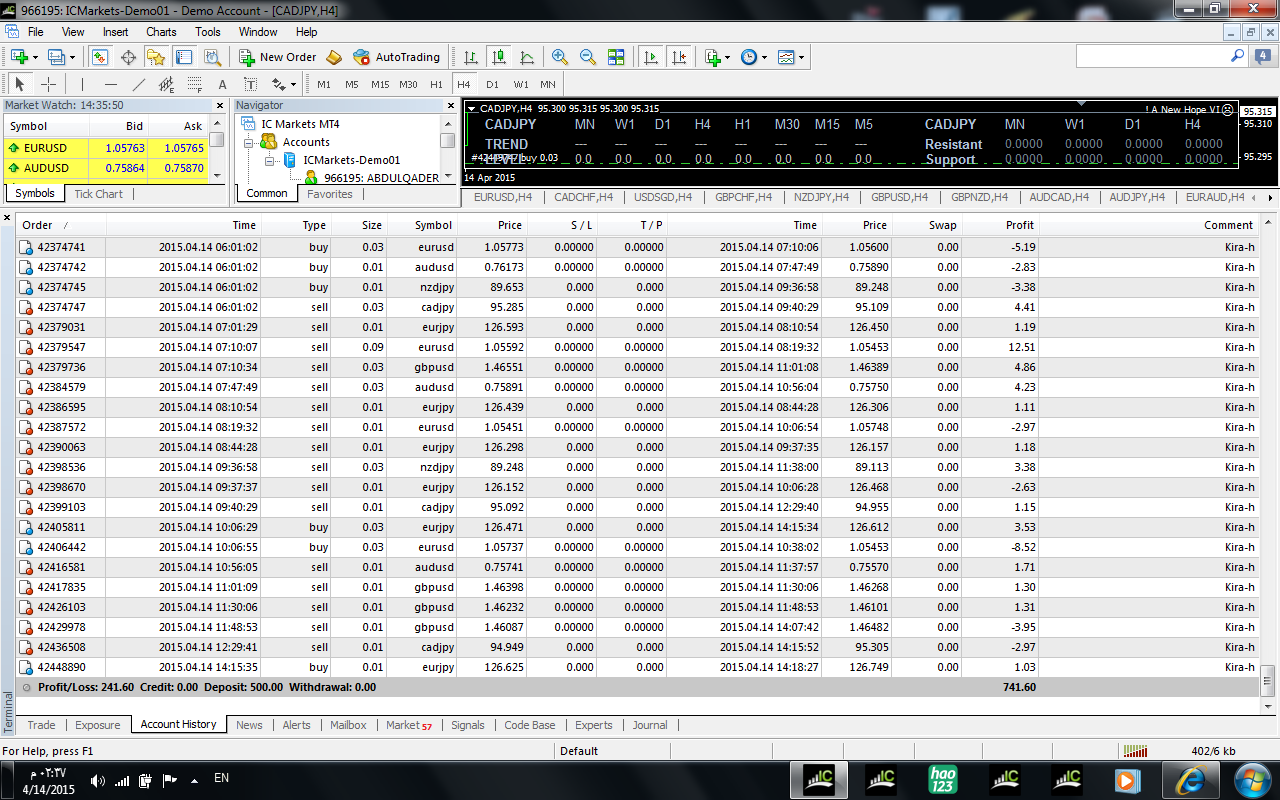Select the Text Label tool
The width and height of the screenshot is (1280, 800).
click(x=250, y=85)
